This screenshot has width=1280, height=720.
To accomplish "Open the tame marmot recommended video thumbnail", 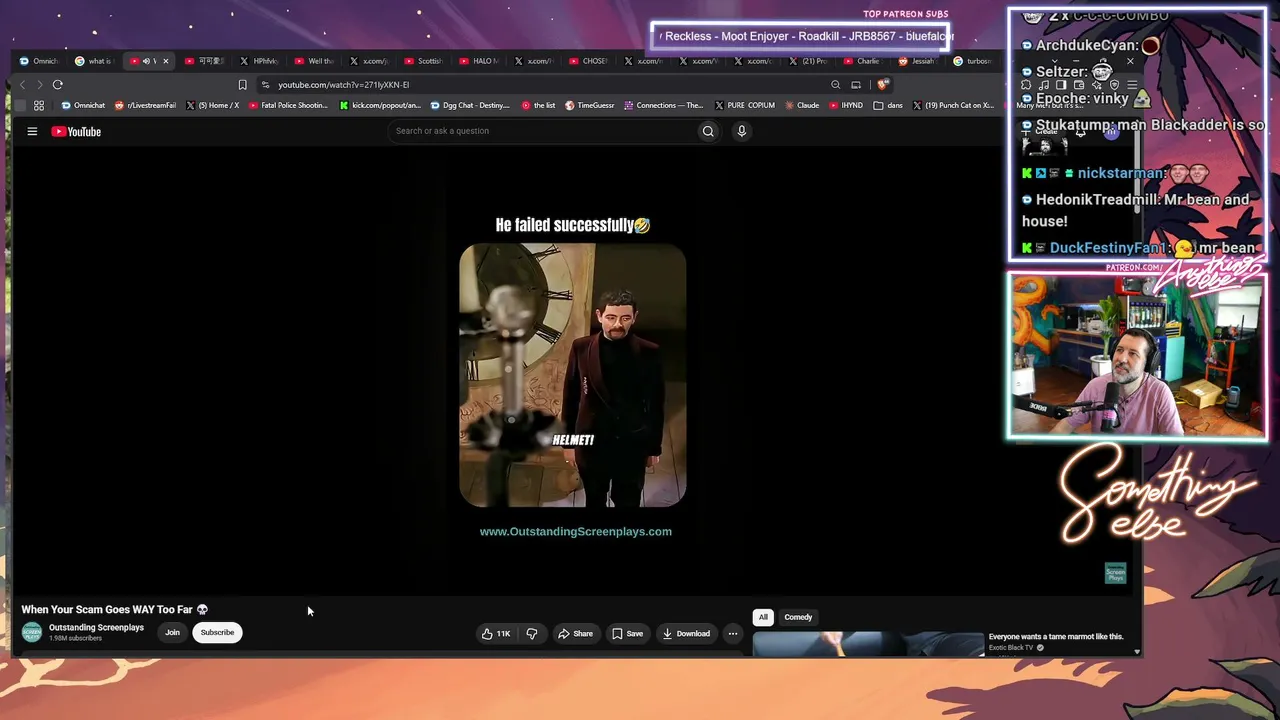I will [868, 645].
